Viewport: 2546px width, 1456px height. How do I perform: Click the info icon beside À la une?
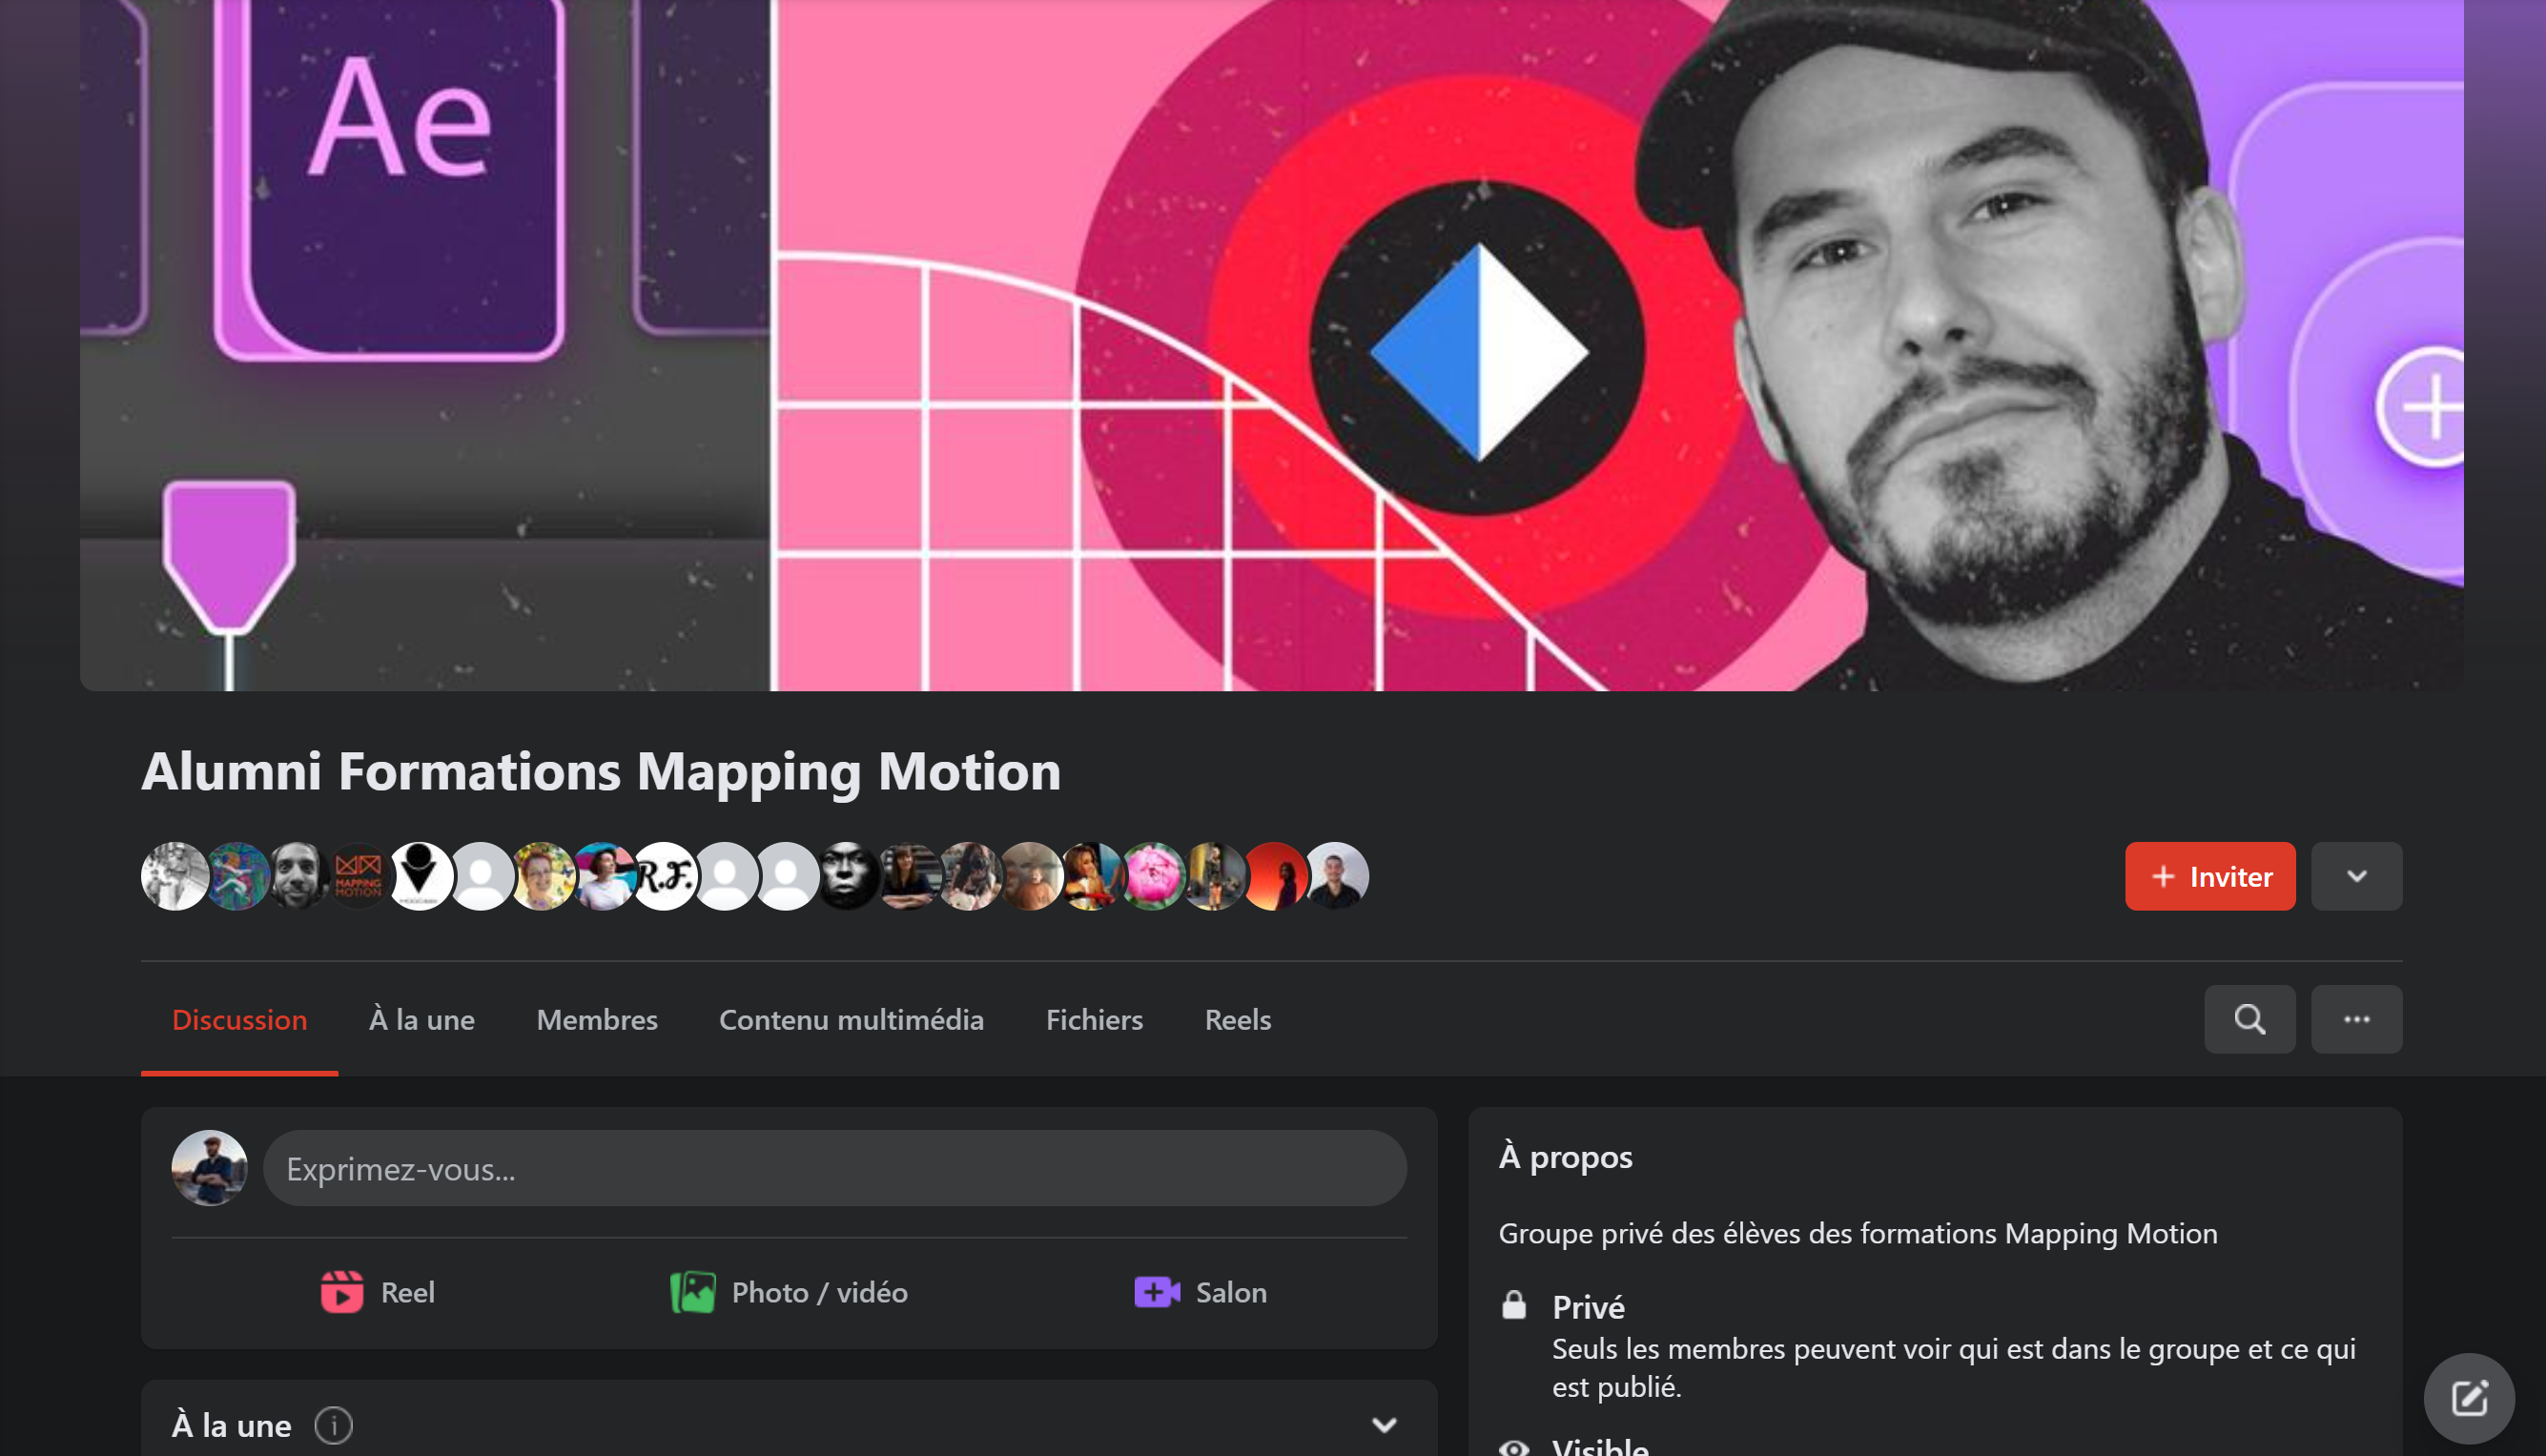click(333, 1424)
